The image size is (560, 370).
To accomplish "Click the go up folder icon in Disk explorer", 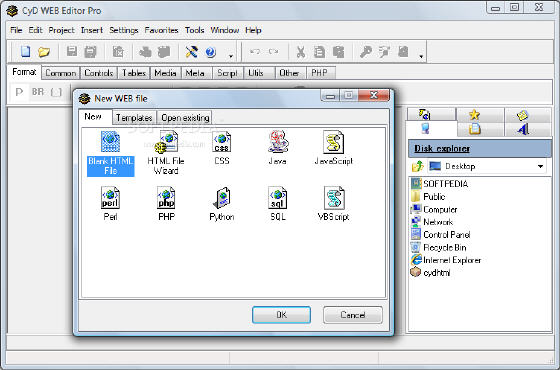I will (x=418, y=166).
